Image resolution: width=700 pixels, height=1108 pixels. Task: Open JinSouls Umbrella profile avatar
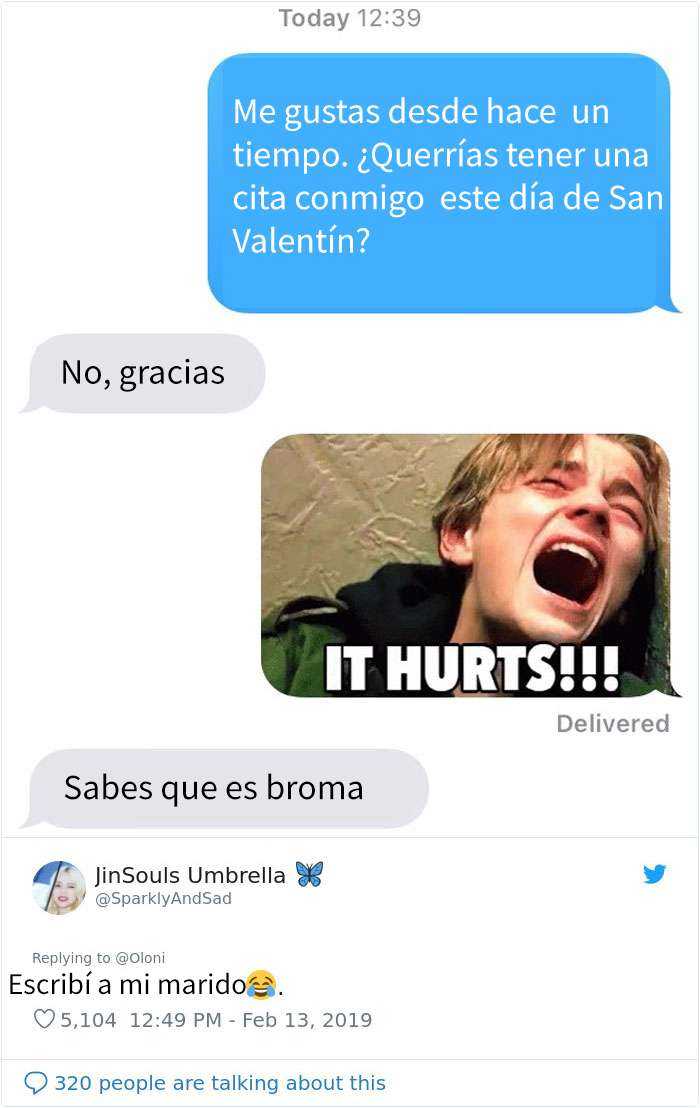(x=59, y=888)
